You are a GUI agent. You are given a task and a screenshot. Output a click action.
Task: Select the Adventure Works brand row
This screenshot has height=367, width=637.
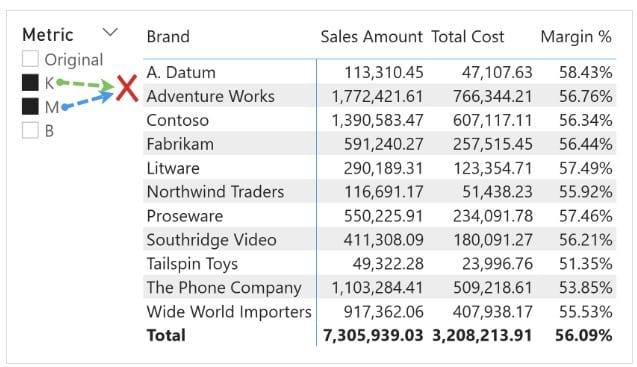(379, 96)
